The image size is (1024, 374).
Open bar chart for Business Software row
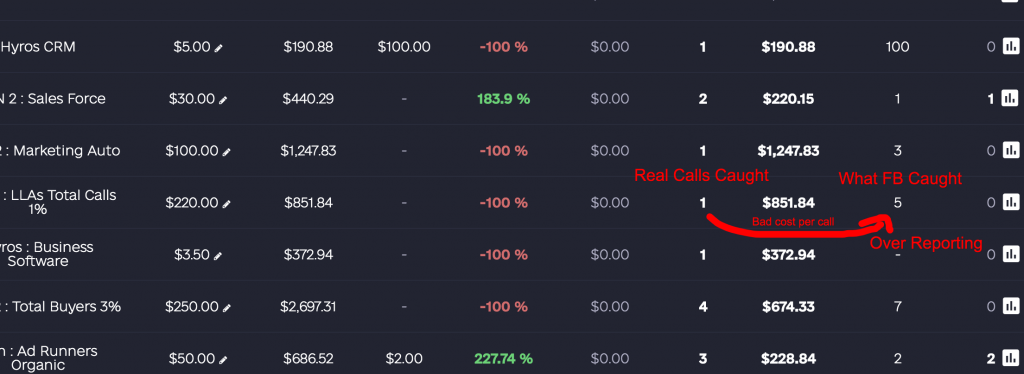(1010, 255)
